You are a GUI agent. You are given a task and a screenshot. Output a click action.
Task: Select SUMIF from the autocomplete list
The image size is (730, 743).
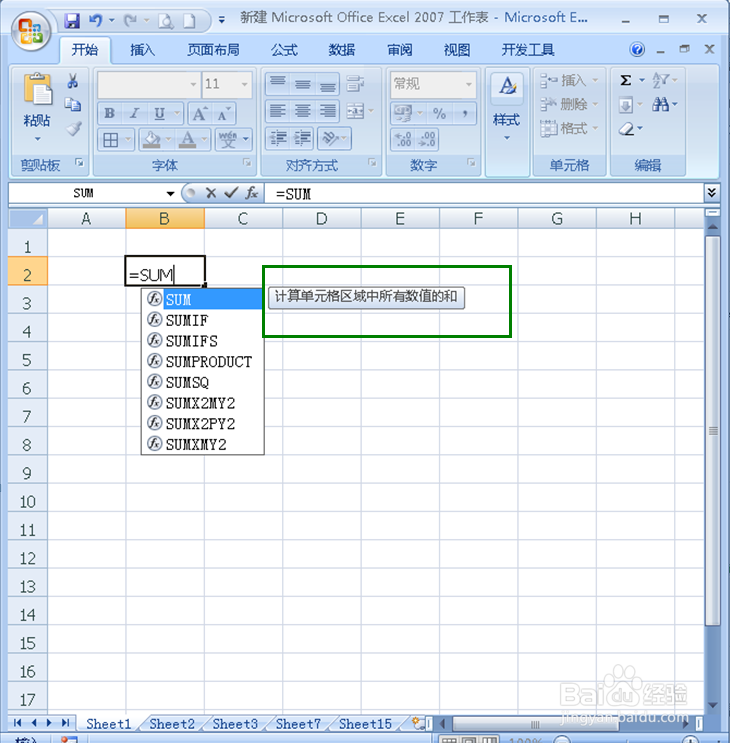click(203, 320)
